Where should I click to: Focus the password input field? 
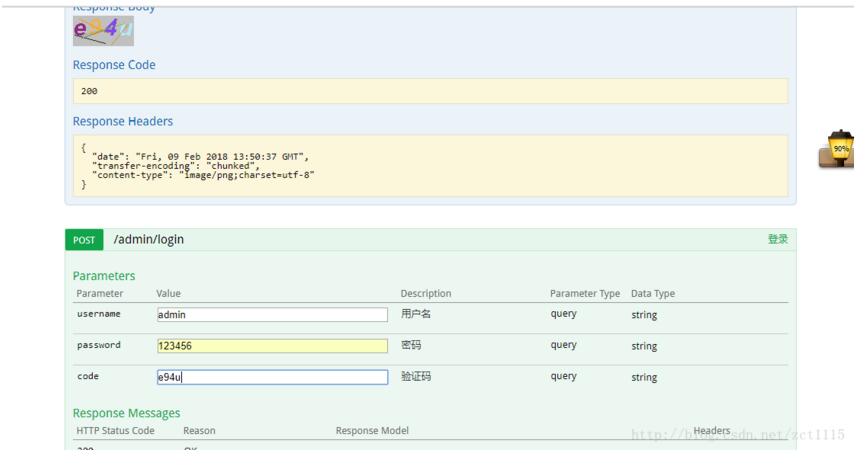(272, 346)
